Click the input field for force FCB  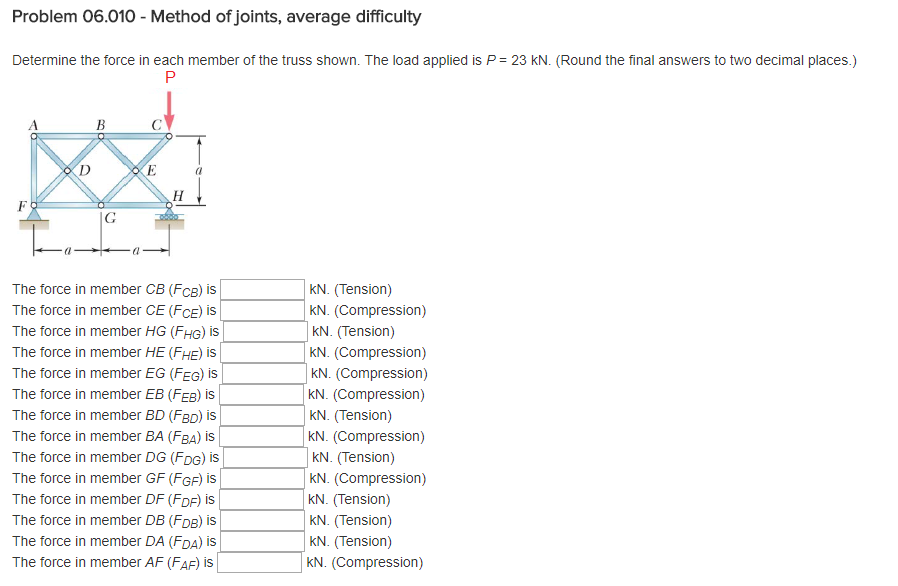pos(261,289)
